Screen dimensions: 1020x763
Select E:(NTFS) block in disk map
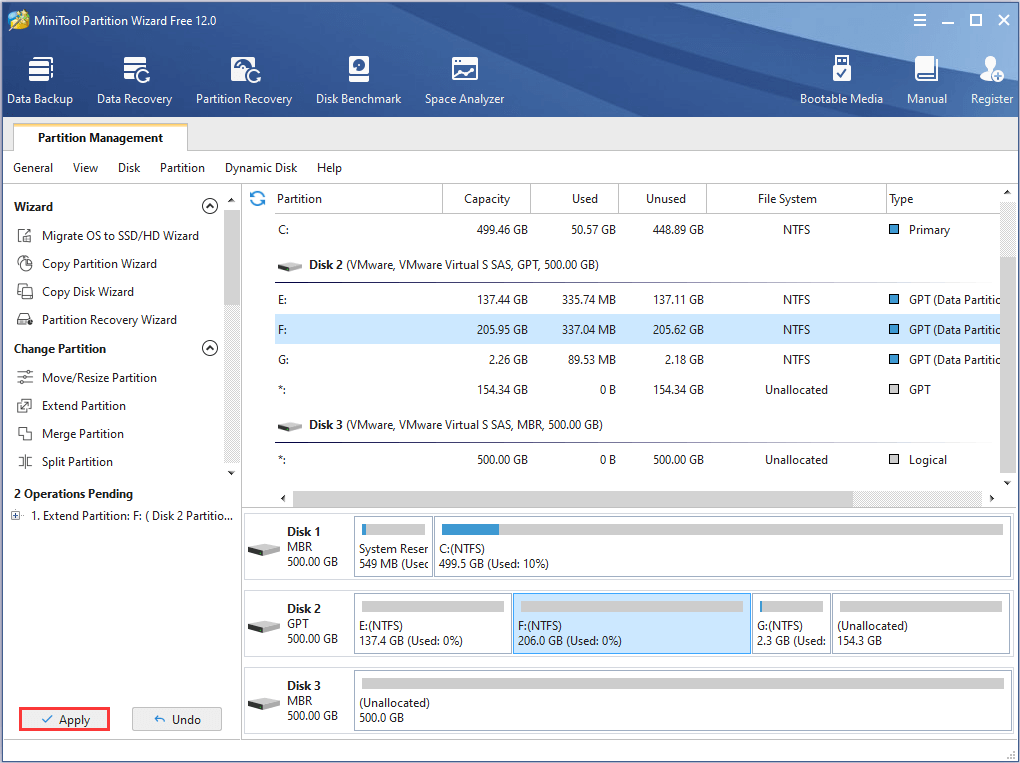[433, 623]
